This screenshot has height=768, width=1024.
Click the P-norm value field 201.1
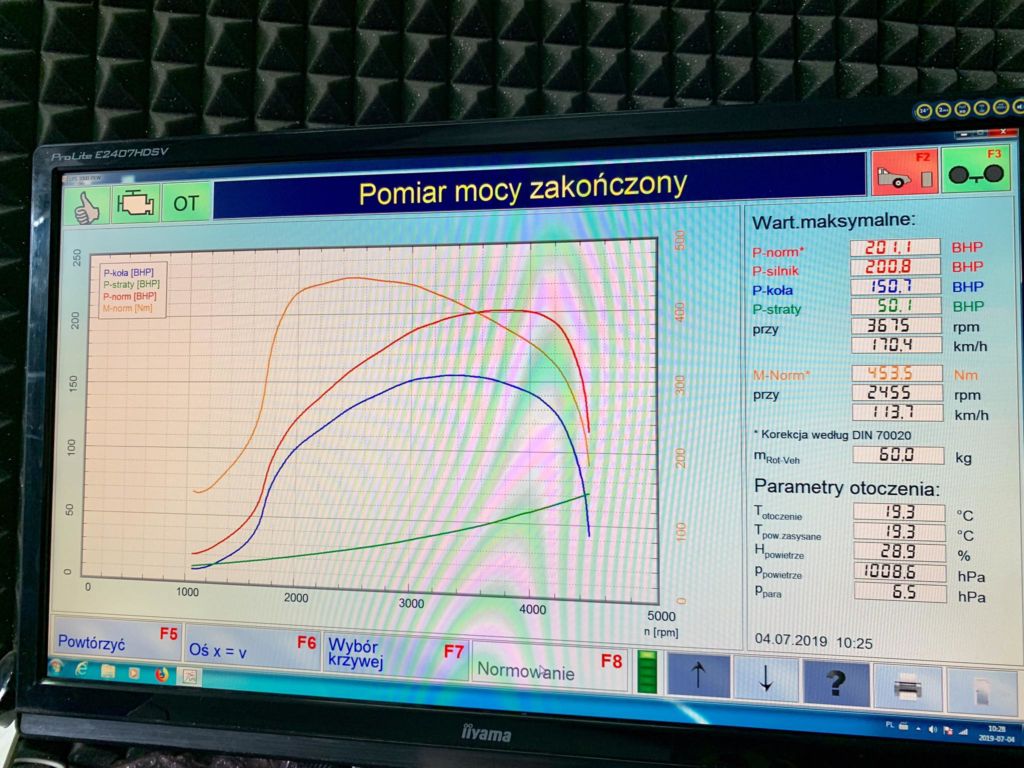[x=895, y=247]
